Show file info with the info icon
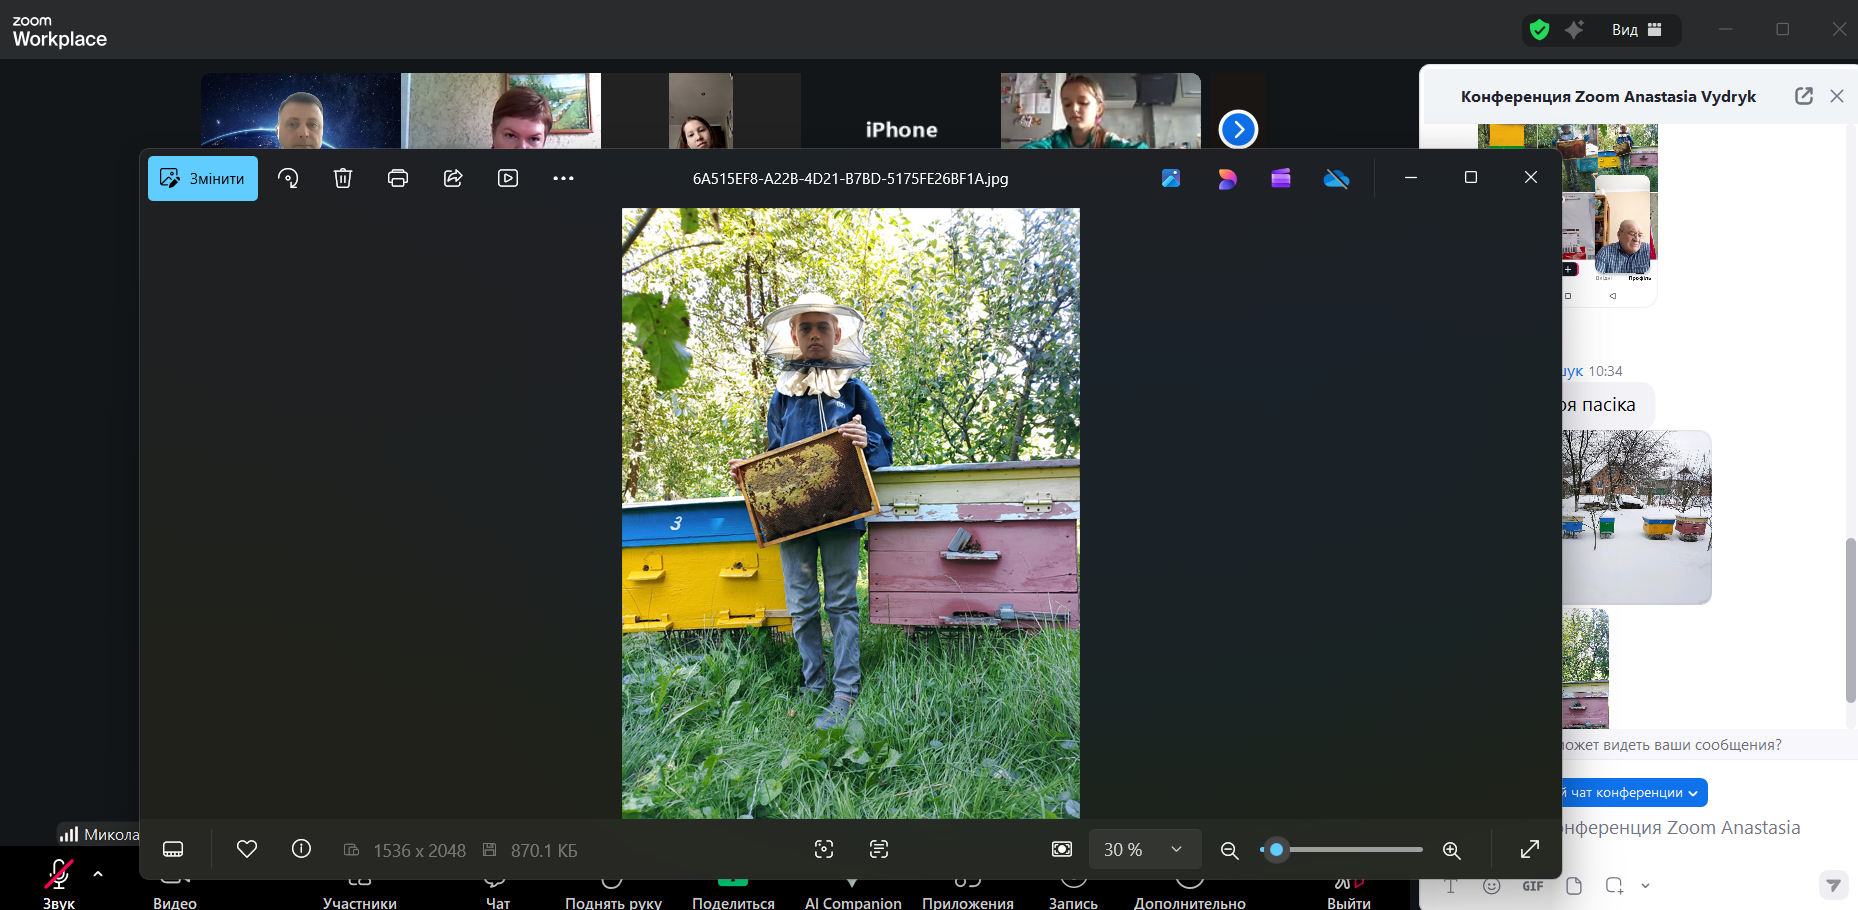This screenshot has width=1858, height=910. point(301,849)
